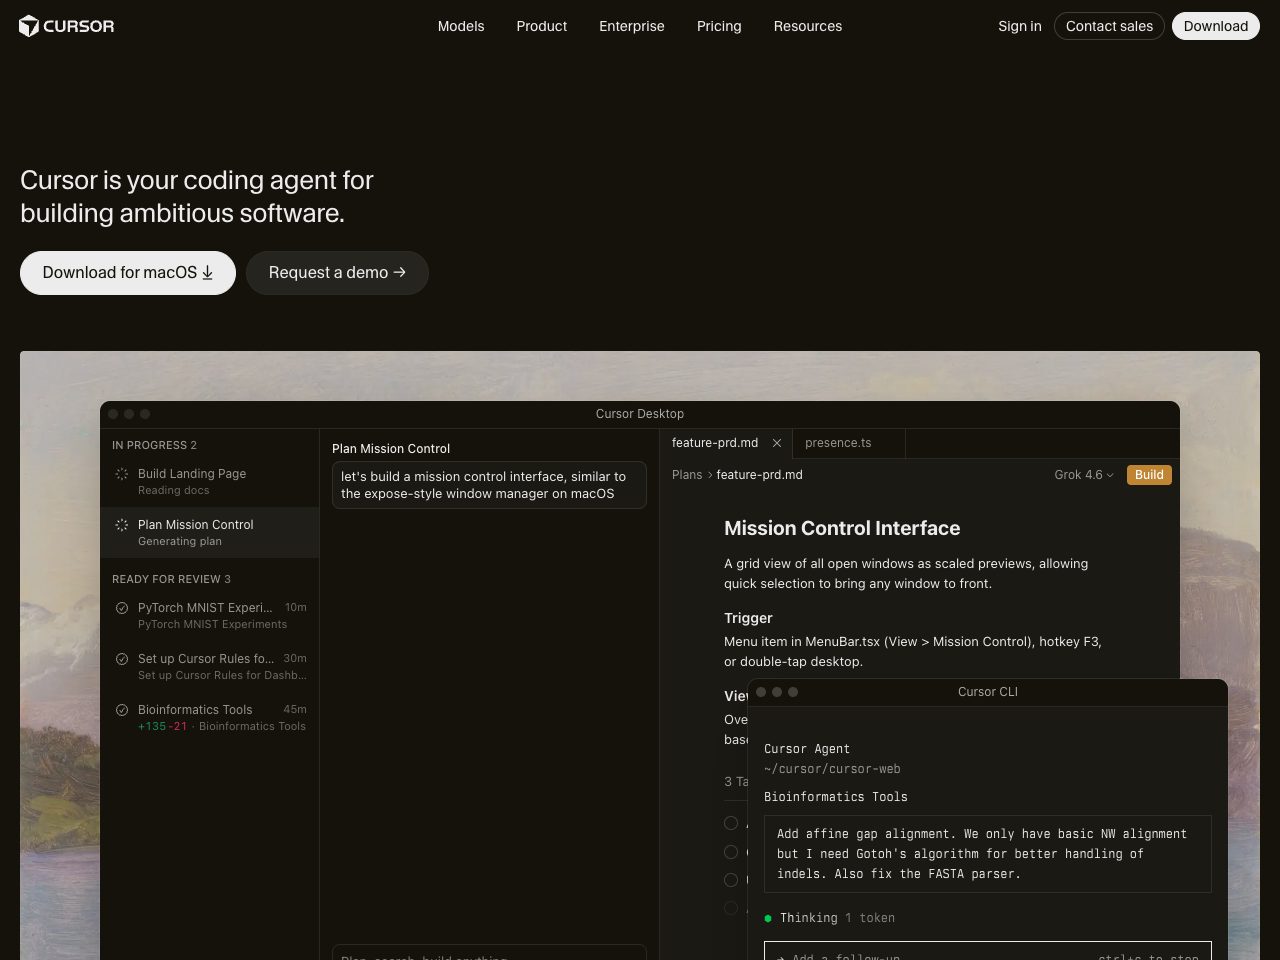
Task: Click the "READY FOR REVIEW 3" section label
Action: [171, 579]
